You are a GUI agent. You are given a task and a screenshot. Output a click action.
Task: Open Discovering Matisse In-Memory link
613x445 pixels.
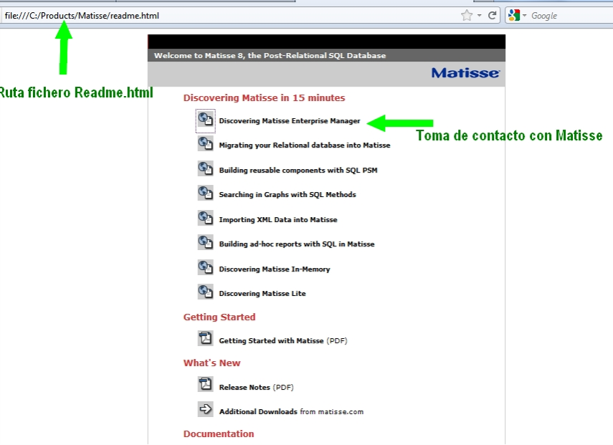274,269
